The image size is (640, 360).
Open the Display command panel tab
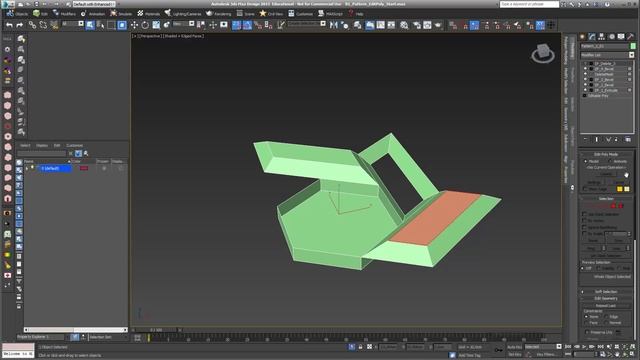tap(621, 37)
